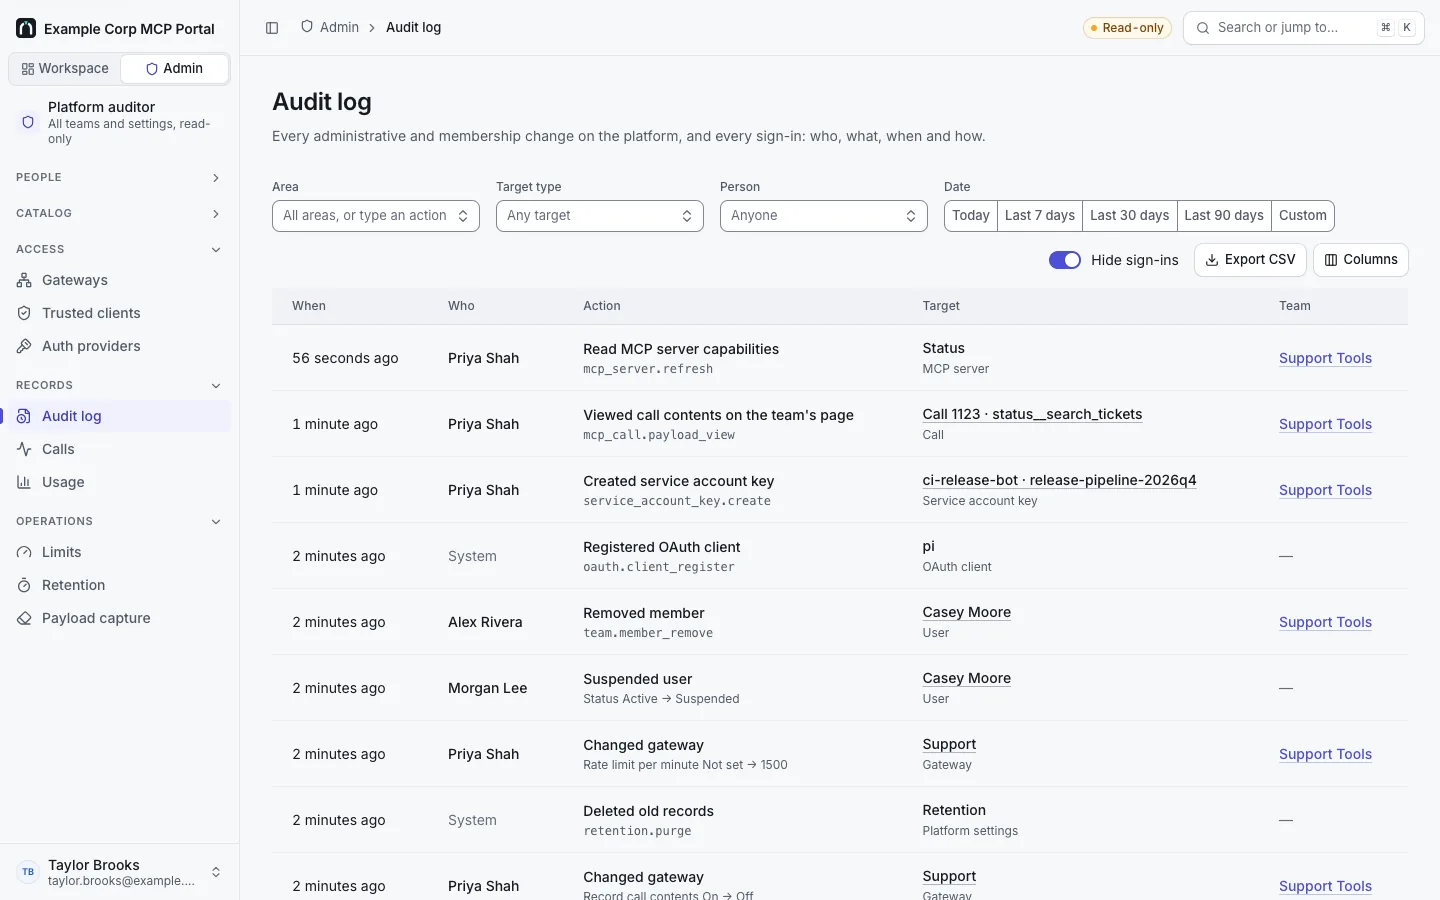Click the Search or jump to field
1440x900 pixels.
[1304, 28]
